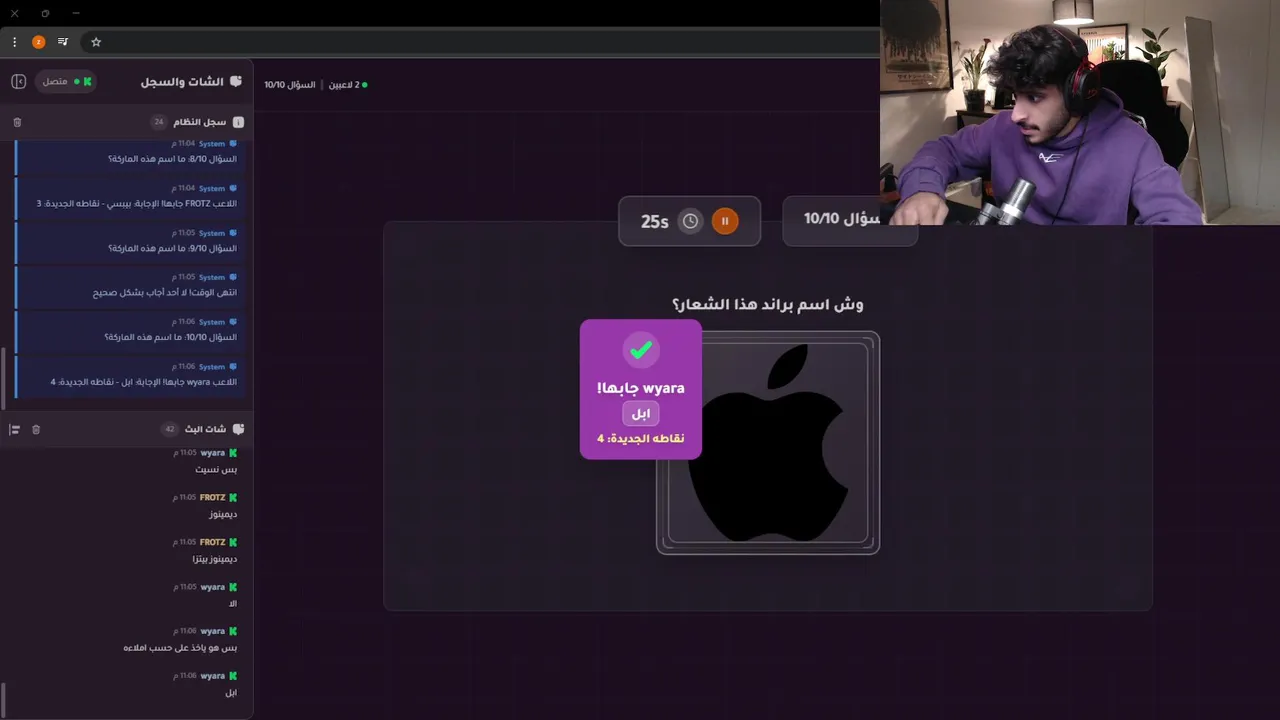This screenshot has width=1280, height=720.
Task: Click the wyara جابها! popup heading
Action: [x=641, y=388]
